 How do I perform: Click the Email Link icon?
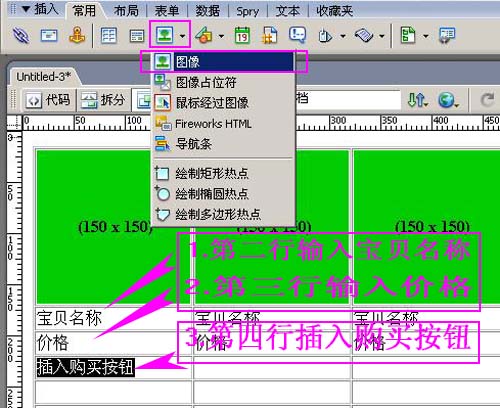49,35
